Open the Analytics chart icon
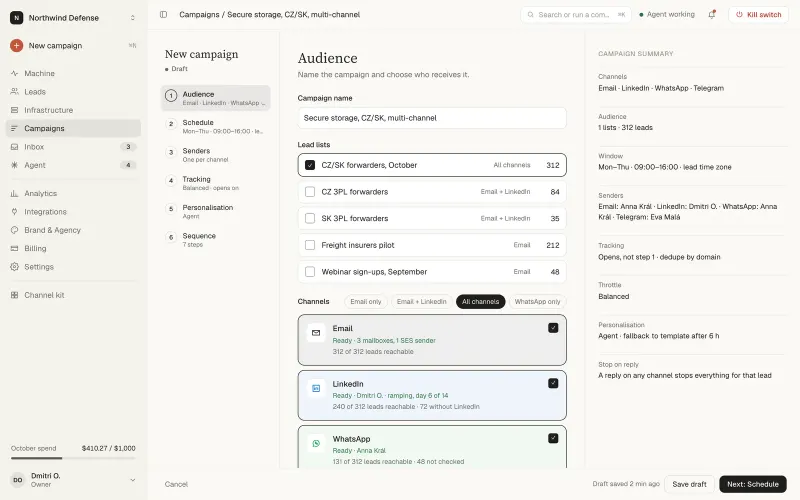The height and width of the screenshot is (500, 800). coord(14,193)
